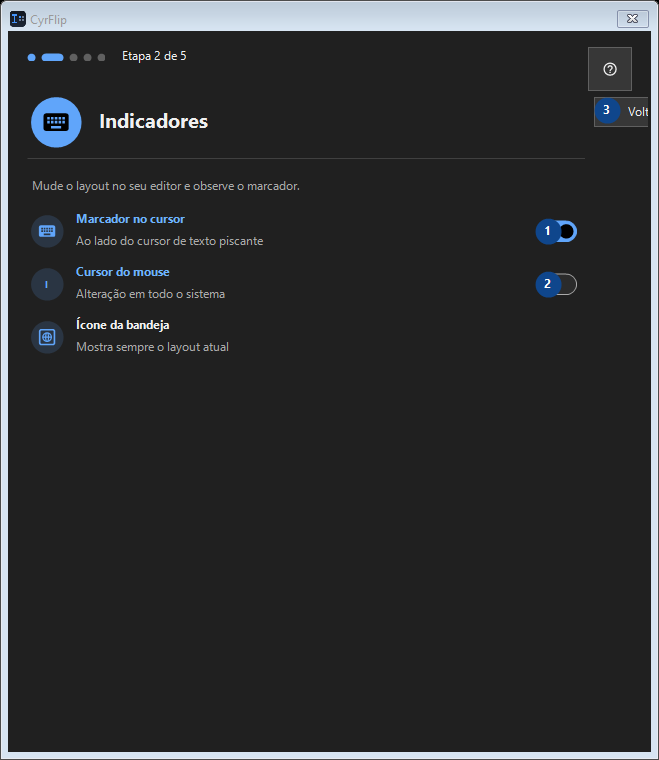Click the active second step progress pill
The width and height of the screenshot is (659, 760).
pos(52,57)
